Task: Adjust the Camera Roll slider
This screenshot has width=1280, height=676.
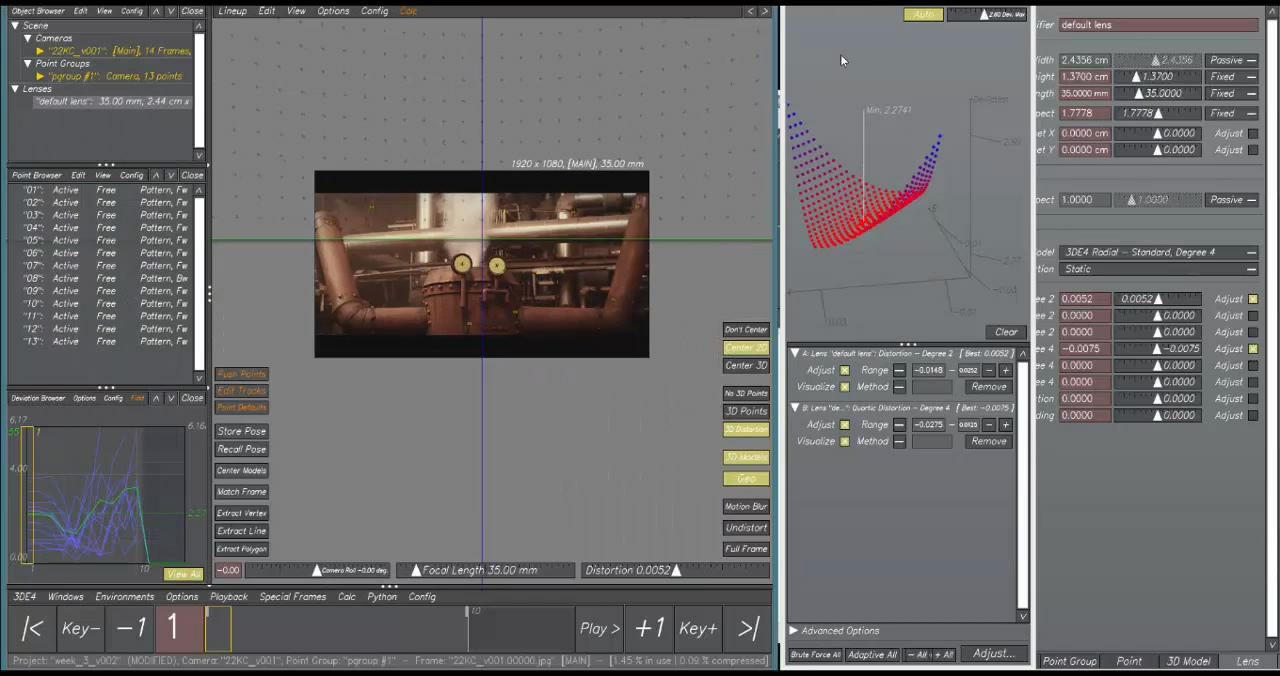Action: tap(316, 570)
